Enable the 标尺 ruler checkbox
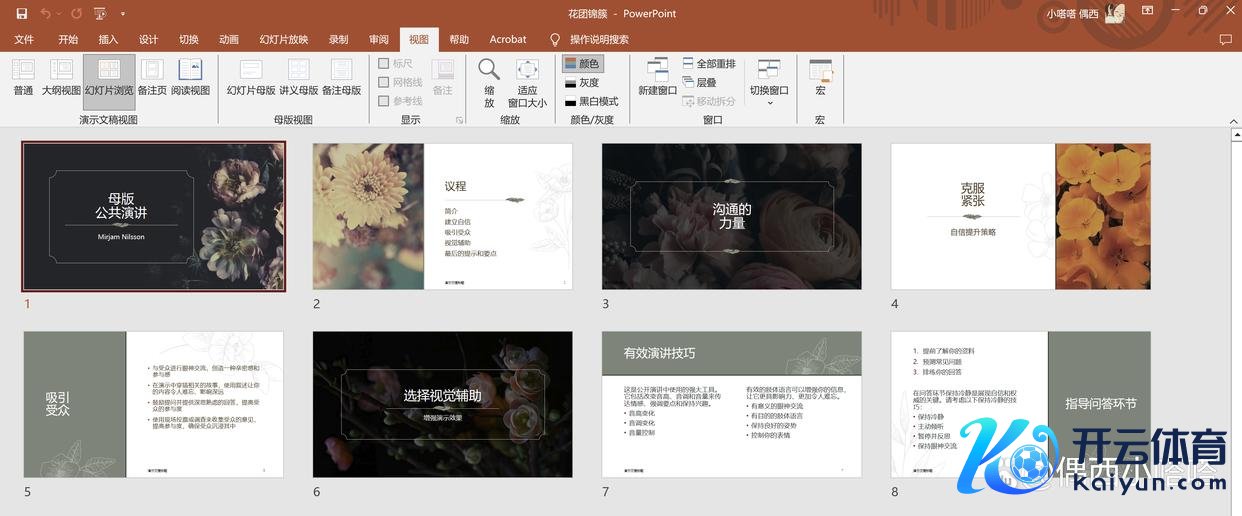The image size is (1242, 516). (384, 64)
